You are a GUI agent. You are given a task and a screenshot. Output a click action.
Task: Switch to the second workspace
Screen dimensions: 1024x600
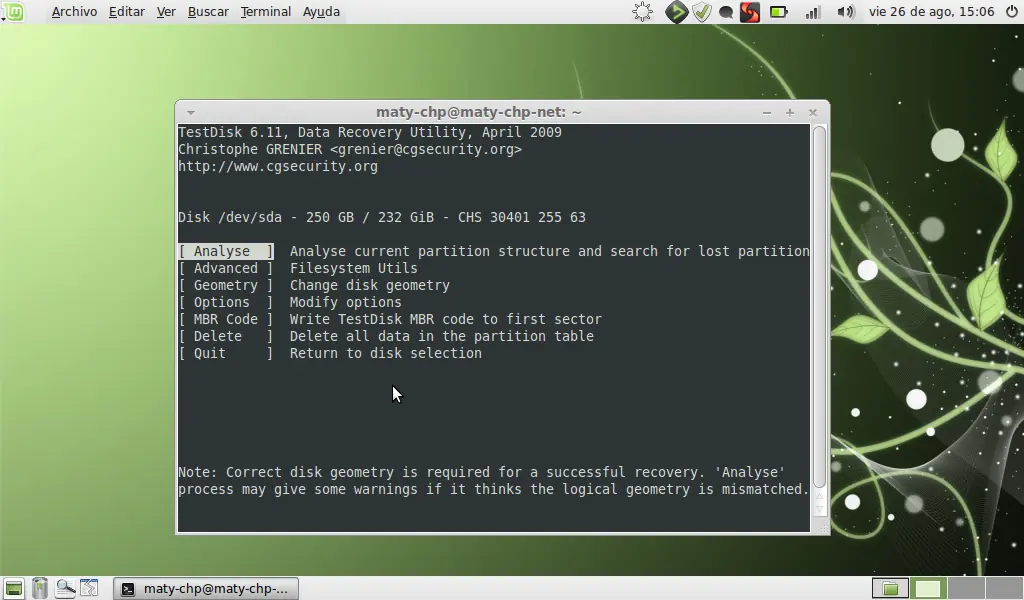pyautogui.click(x=927, y=588)
